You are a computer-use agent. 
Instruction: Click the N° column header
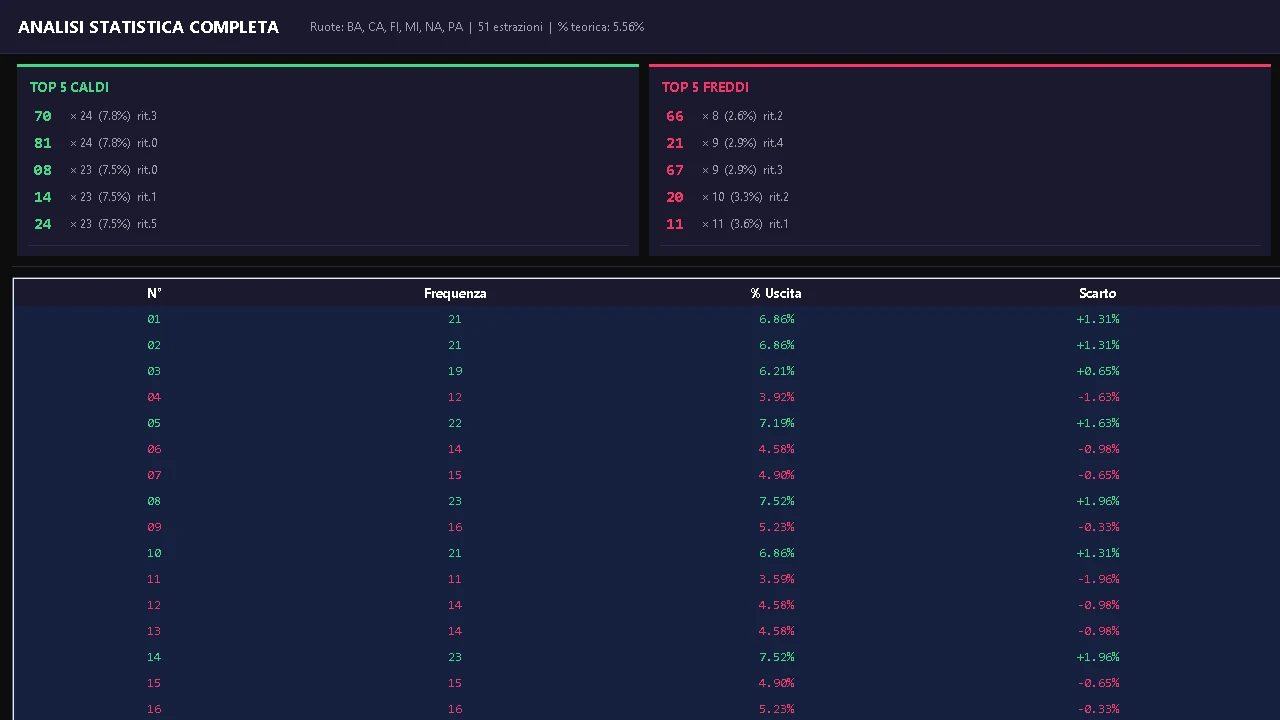click(x=154, y=293)
